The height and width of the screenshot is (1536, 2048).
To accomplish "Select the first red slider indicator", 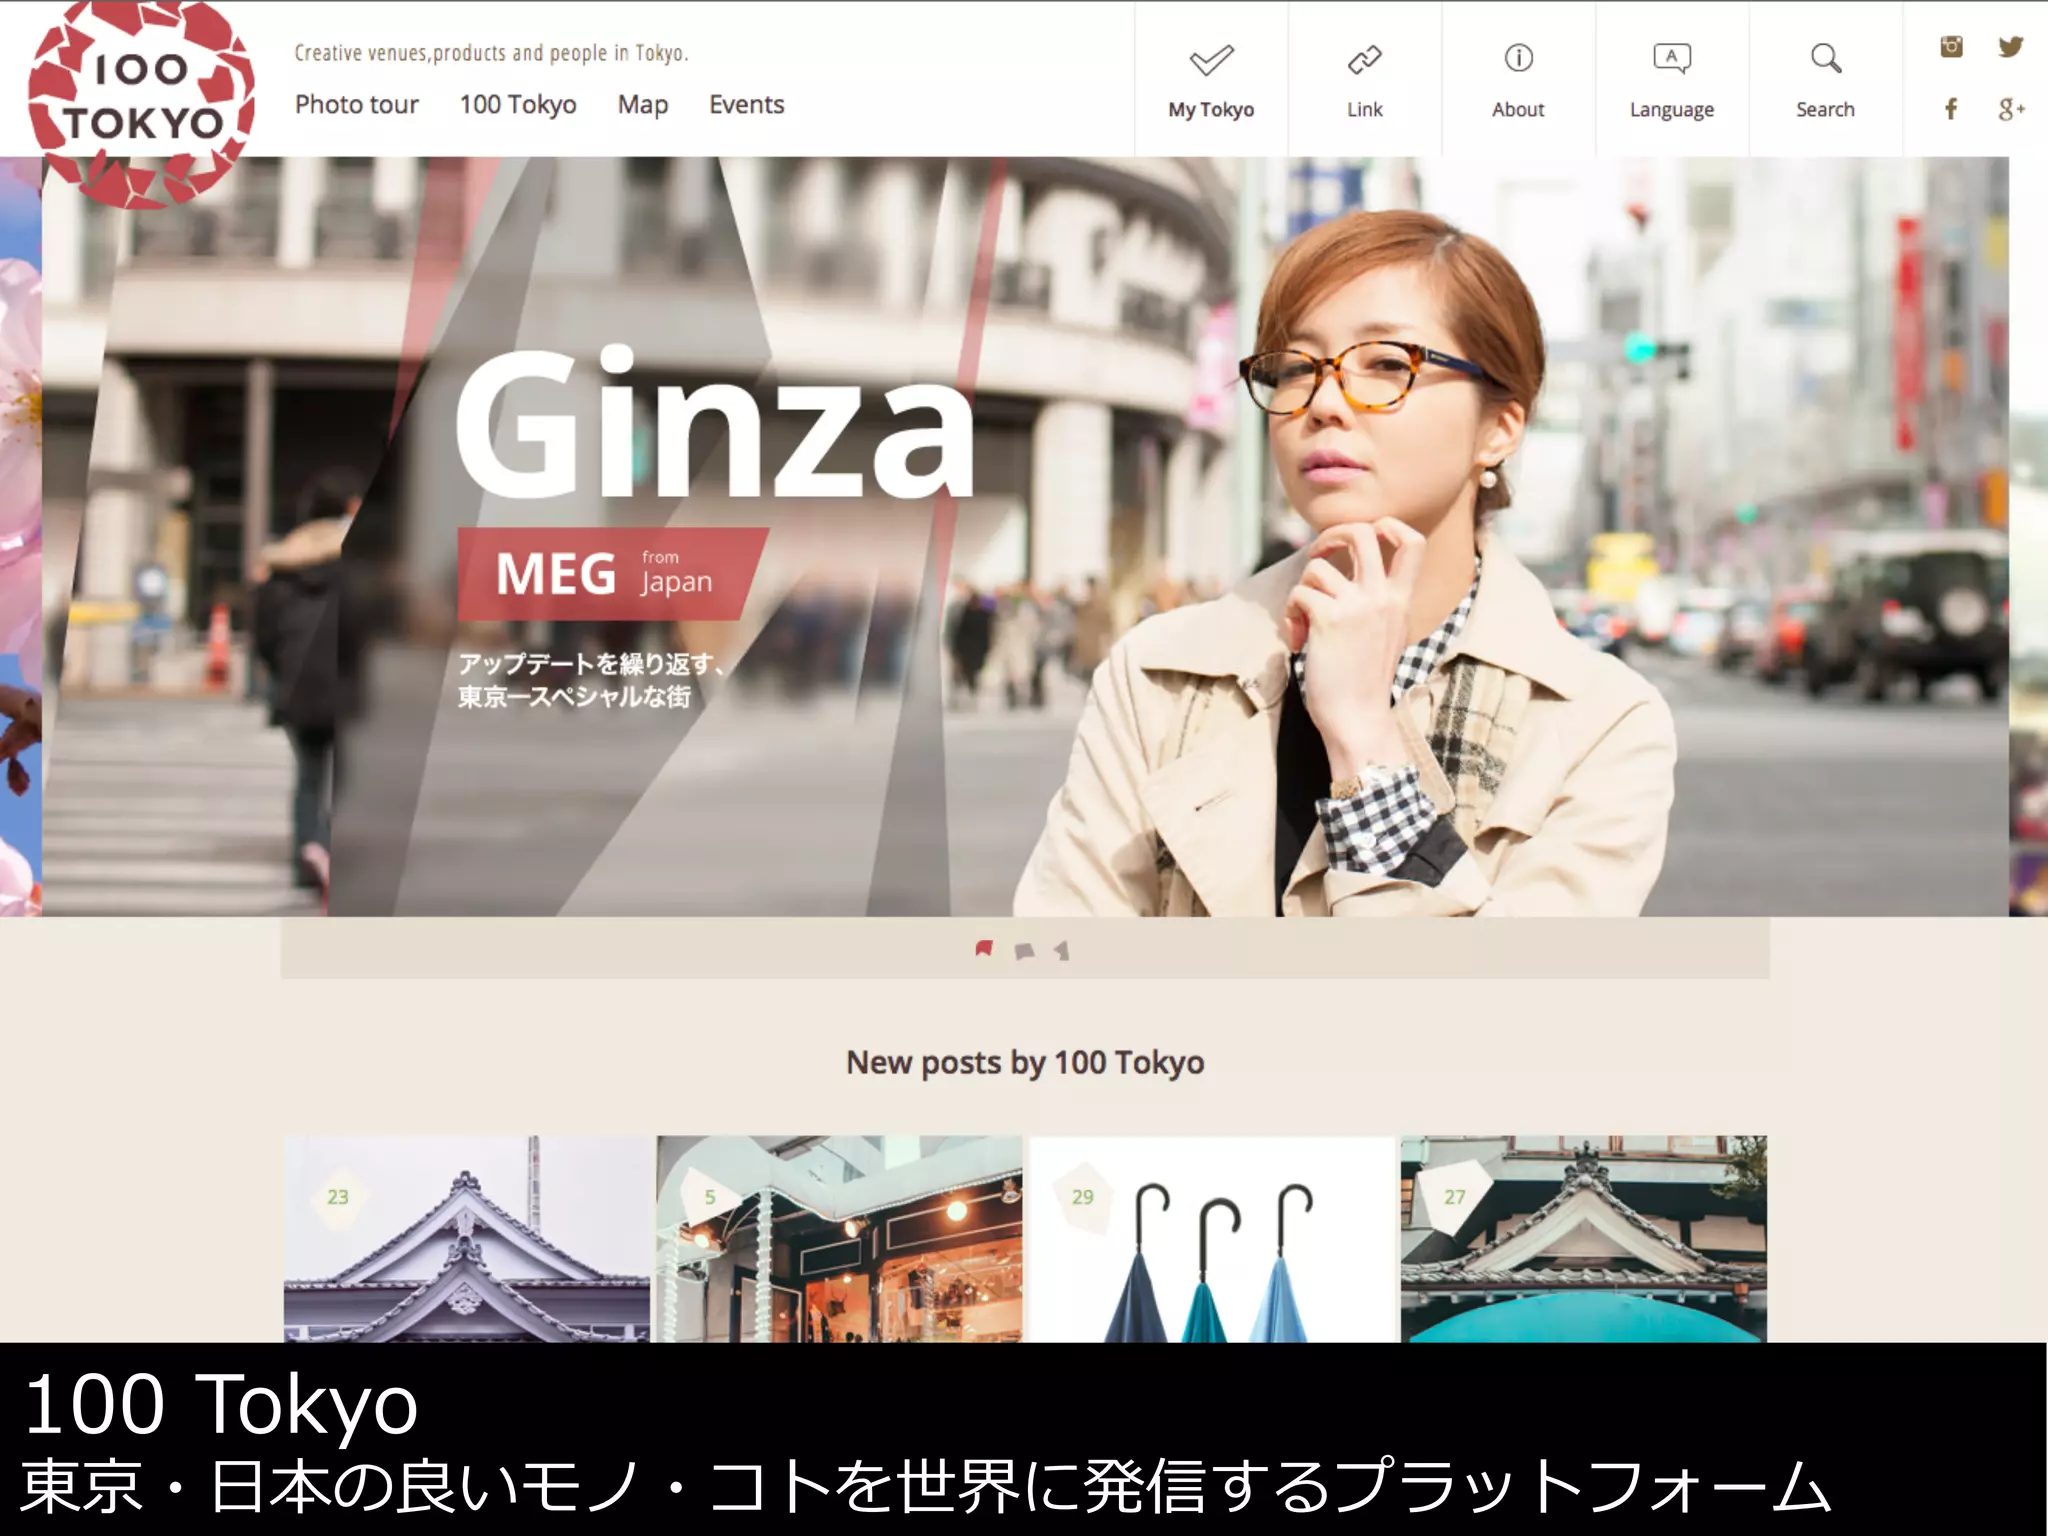I will coord(984,948).
